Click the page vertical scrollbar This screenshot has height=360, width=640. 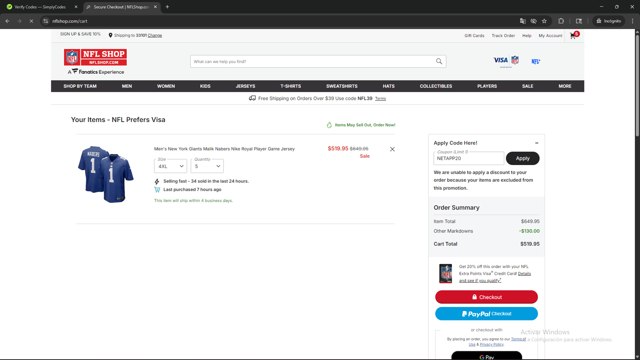tap(637, 86)
